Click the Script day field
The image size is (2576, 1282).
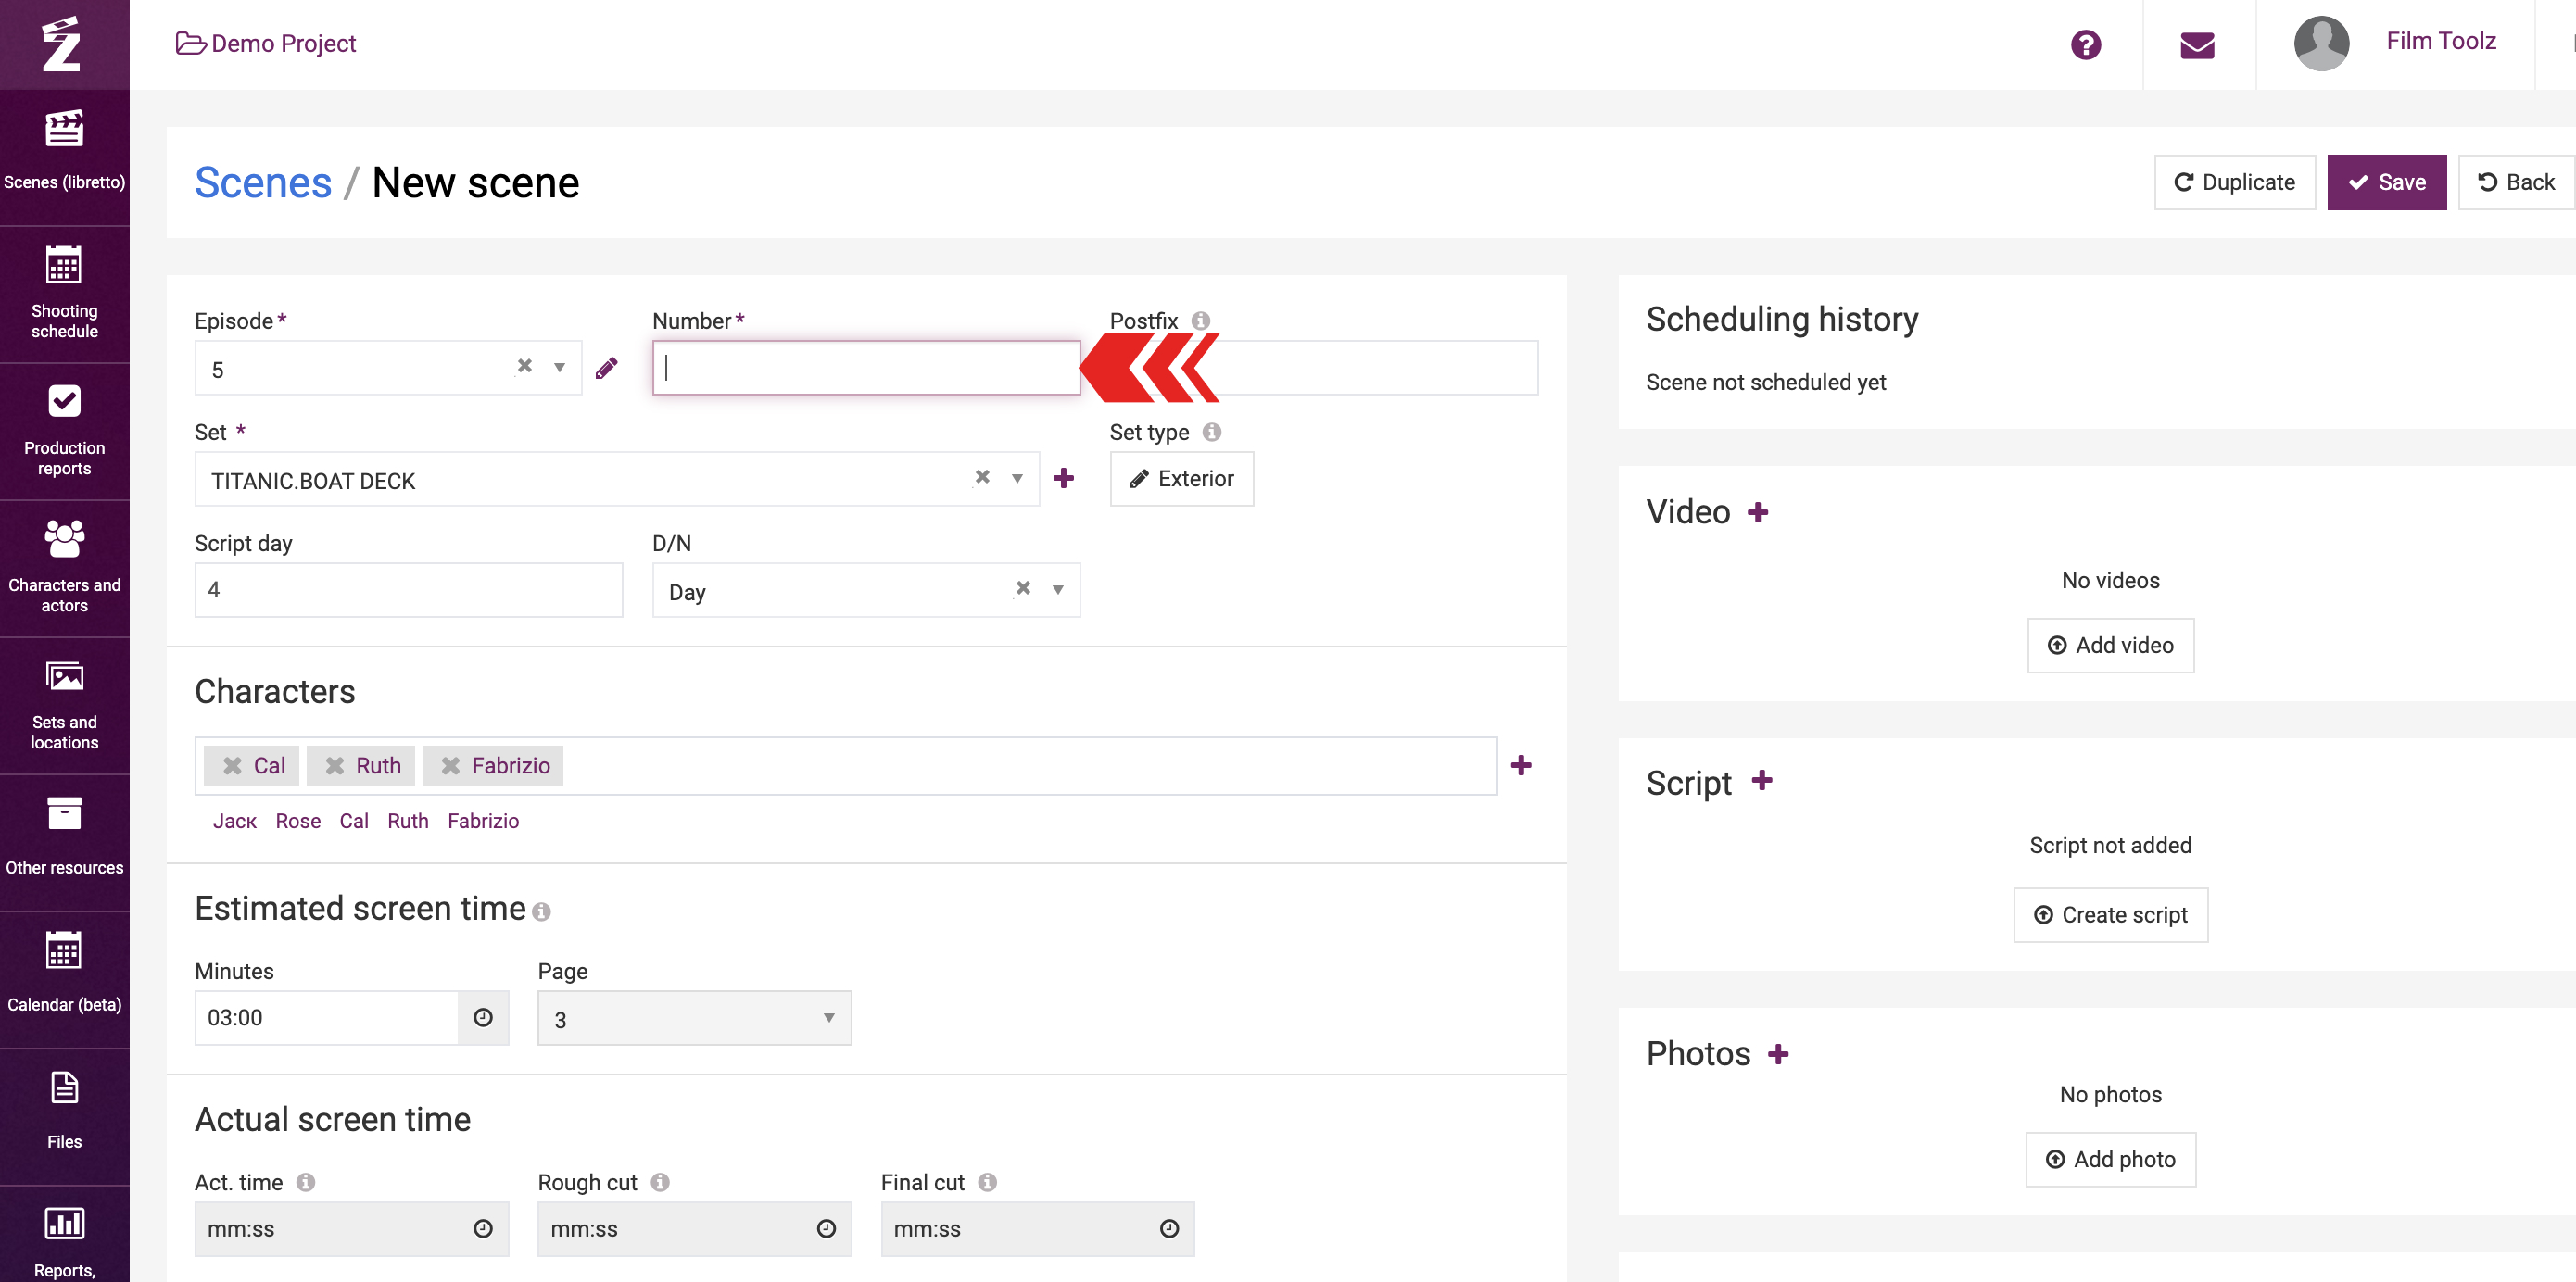click(x=408, y=589)
